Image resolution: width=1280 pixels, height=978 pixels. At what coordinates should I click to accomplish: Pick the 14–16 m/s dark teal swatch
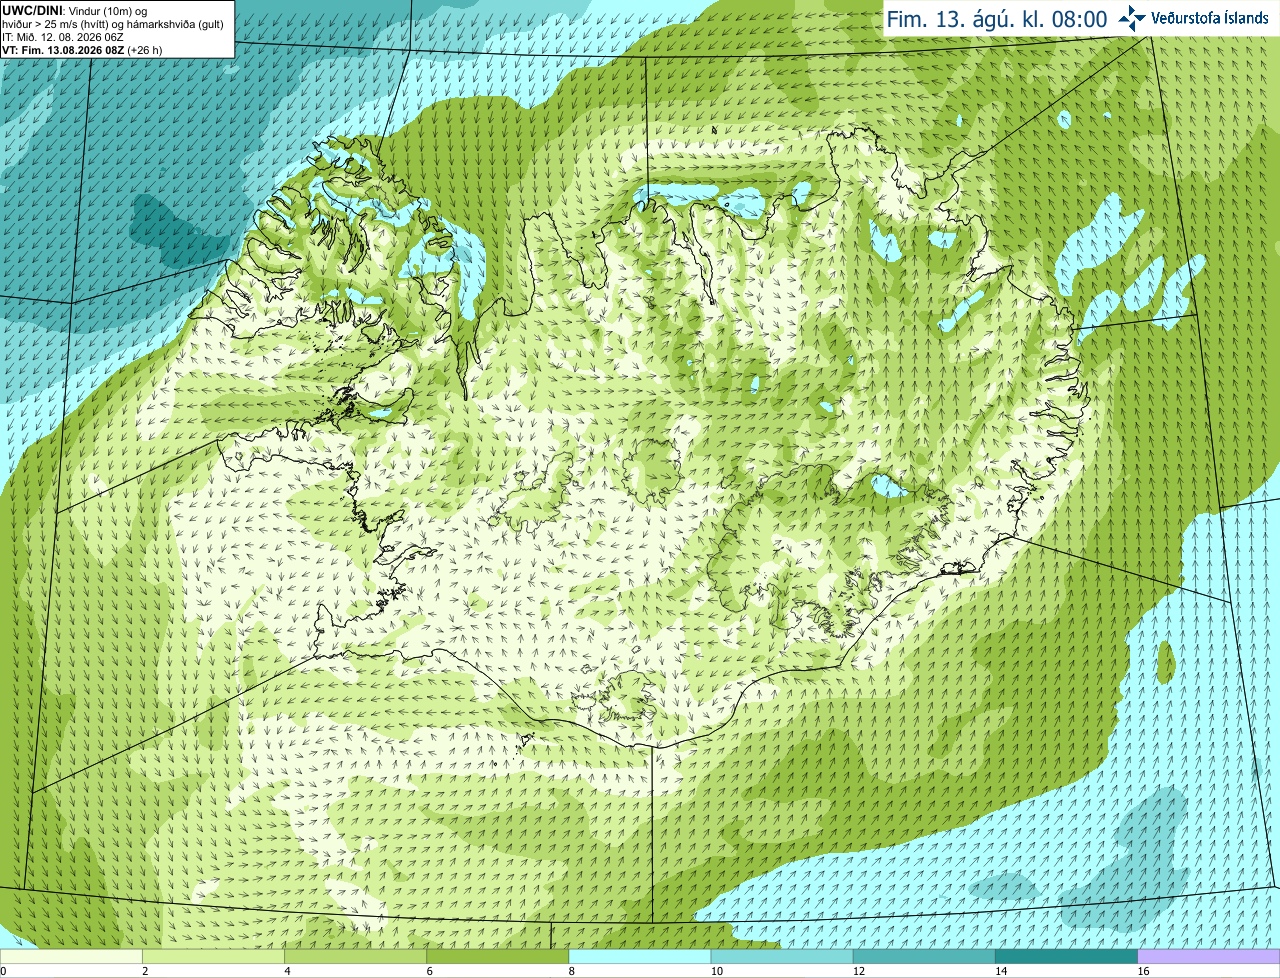tap(1067, 956)
